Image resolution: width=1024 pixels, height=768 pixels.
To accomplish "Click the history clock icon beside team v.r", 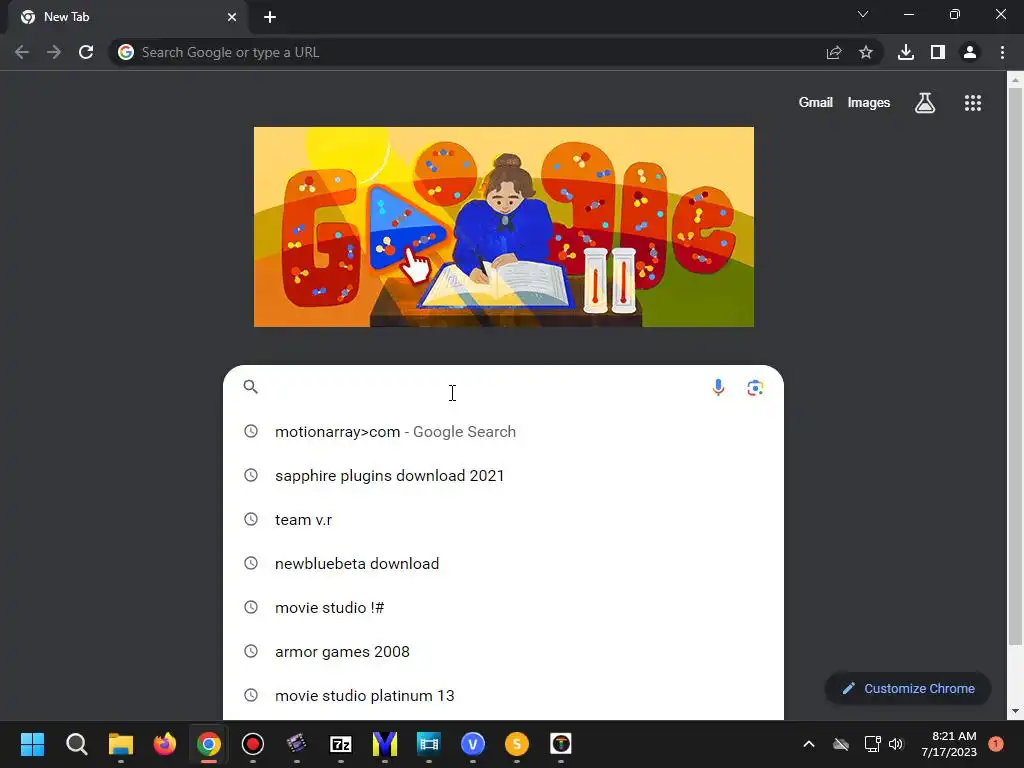I will pos(251,519).
